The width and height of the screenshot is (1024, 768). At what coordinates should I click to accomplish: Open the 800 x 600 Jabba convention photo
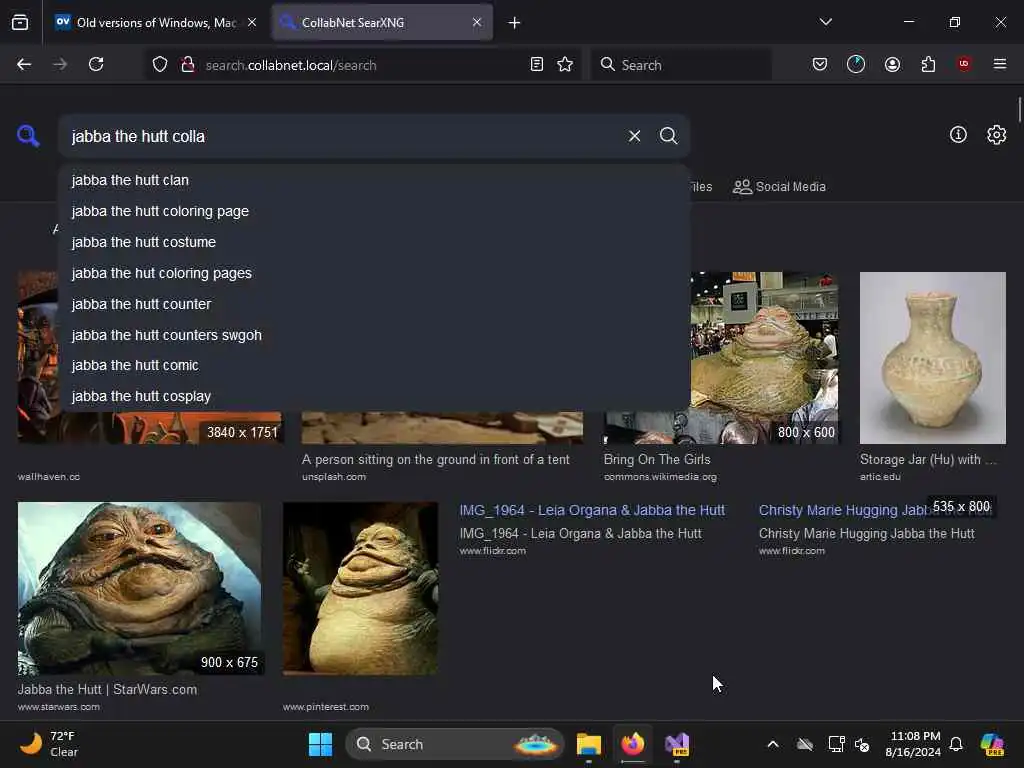(x=764, y=358)
